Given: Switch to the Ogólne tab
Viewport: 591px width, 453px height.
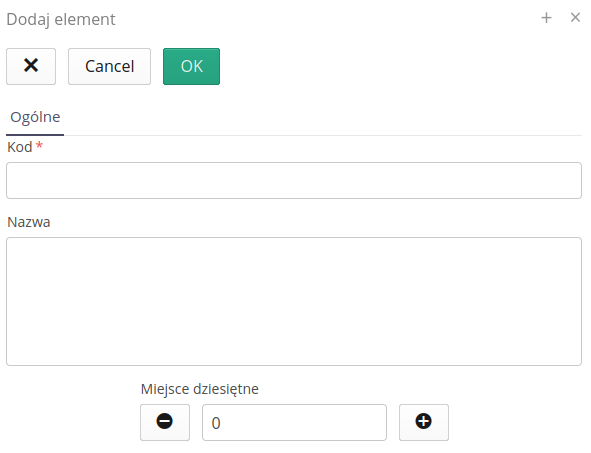Looking at the screenshot, I should (x=35, y=117).
